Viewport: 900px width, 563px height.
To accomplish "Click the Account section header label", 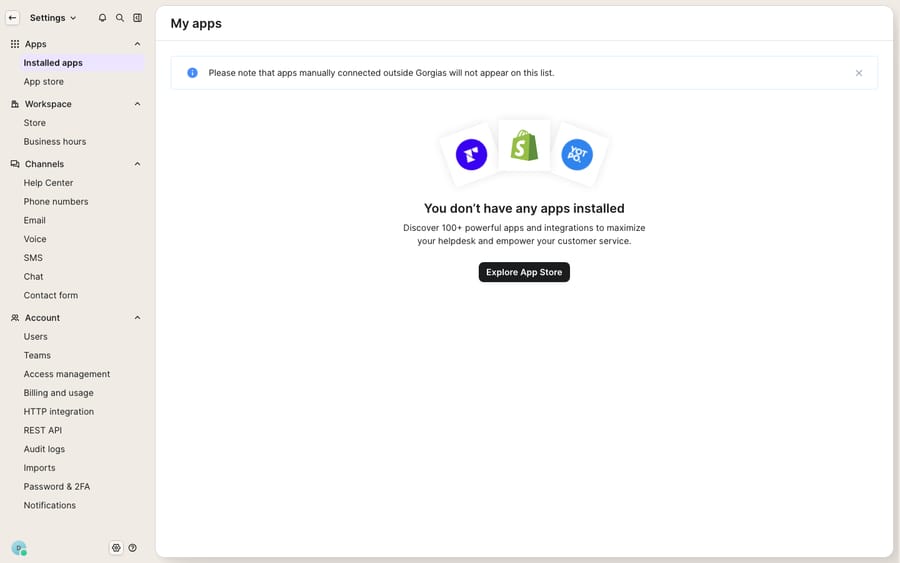I will click(42, 317).
